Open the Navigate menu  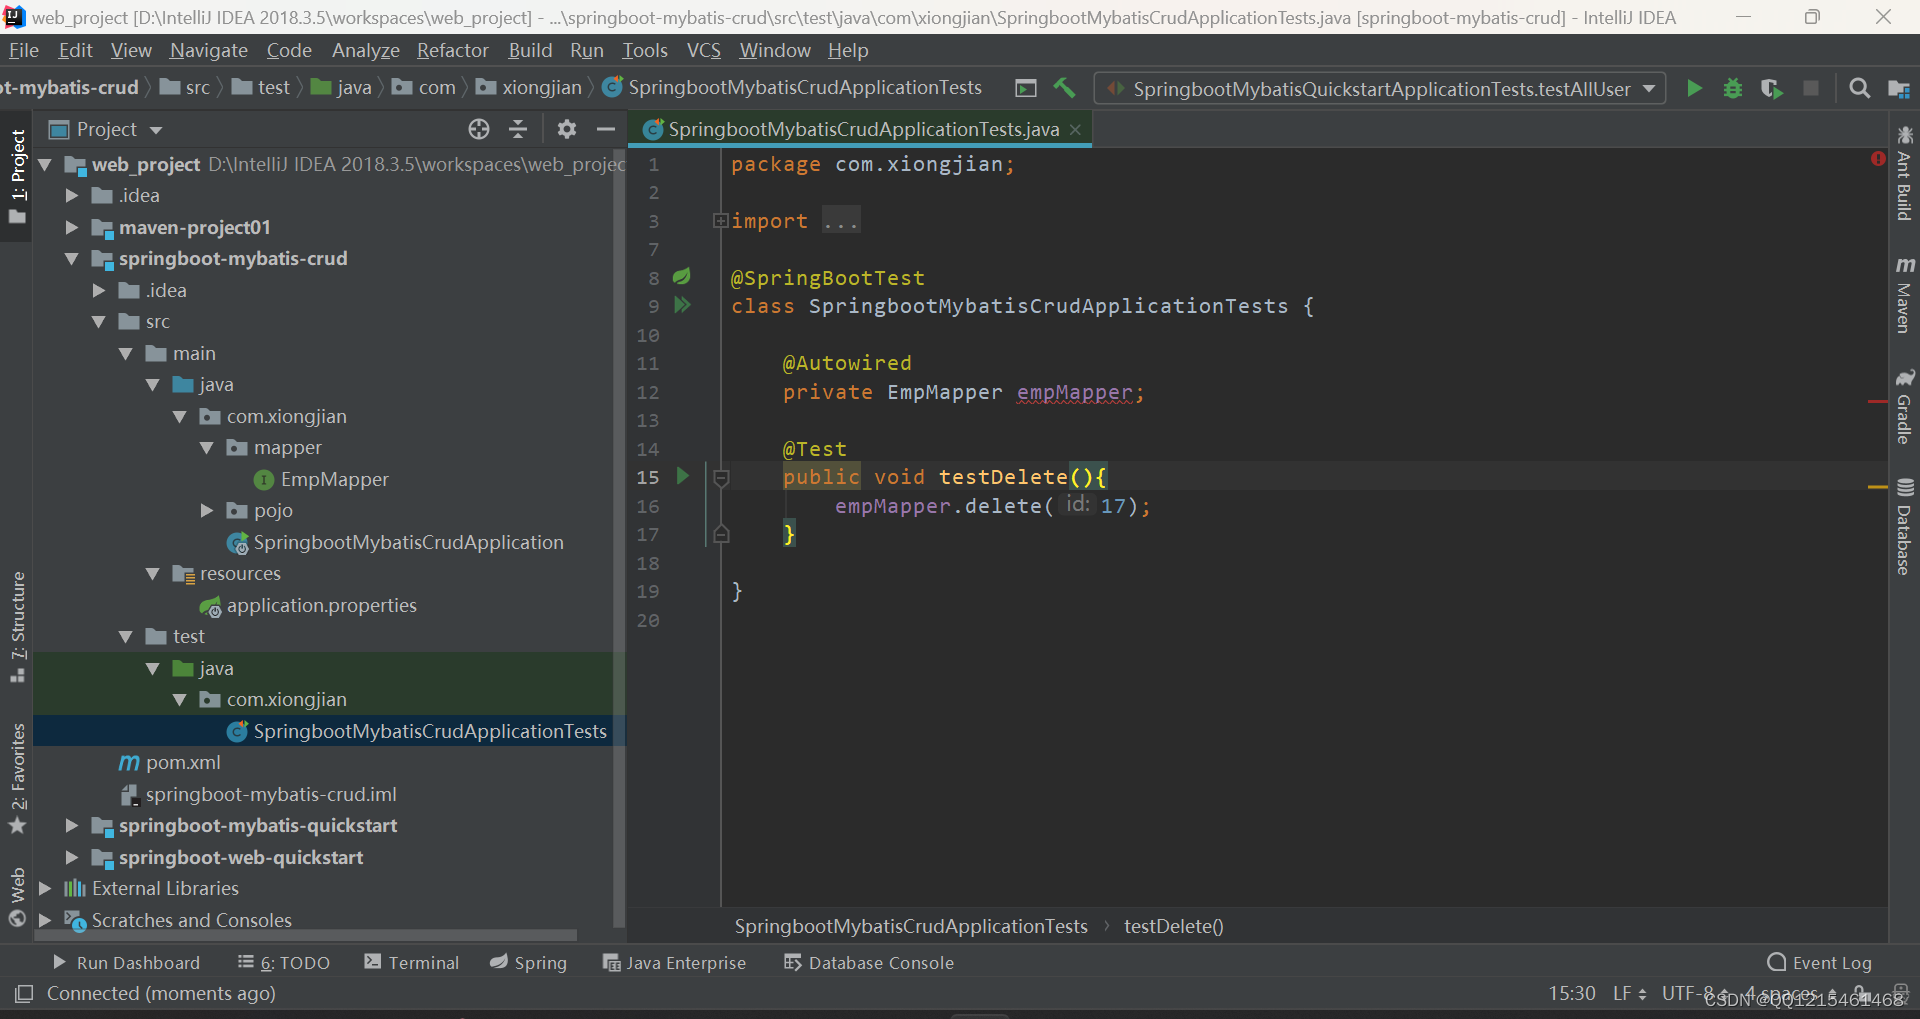tap(208, 50)
